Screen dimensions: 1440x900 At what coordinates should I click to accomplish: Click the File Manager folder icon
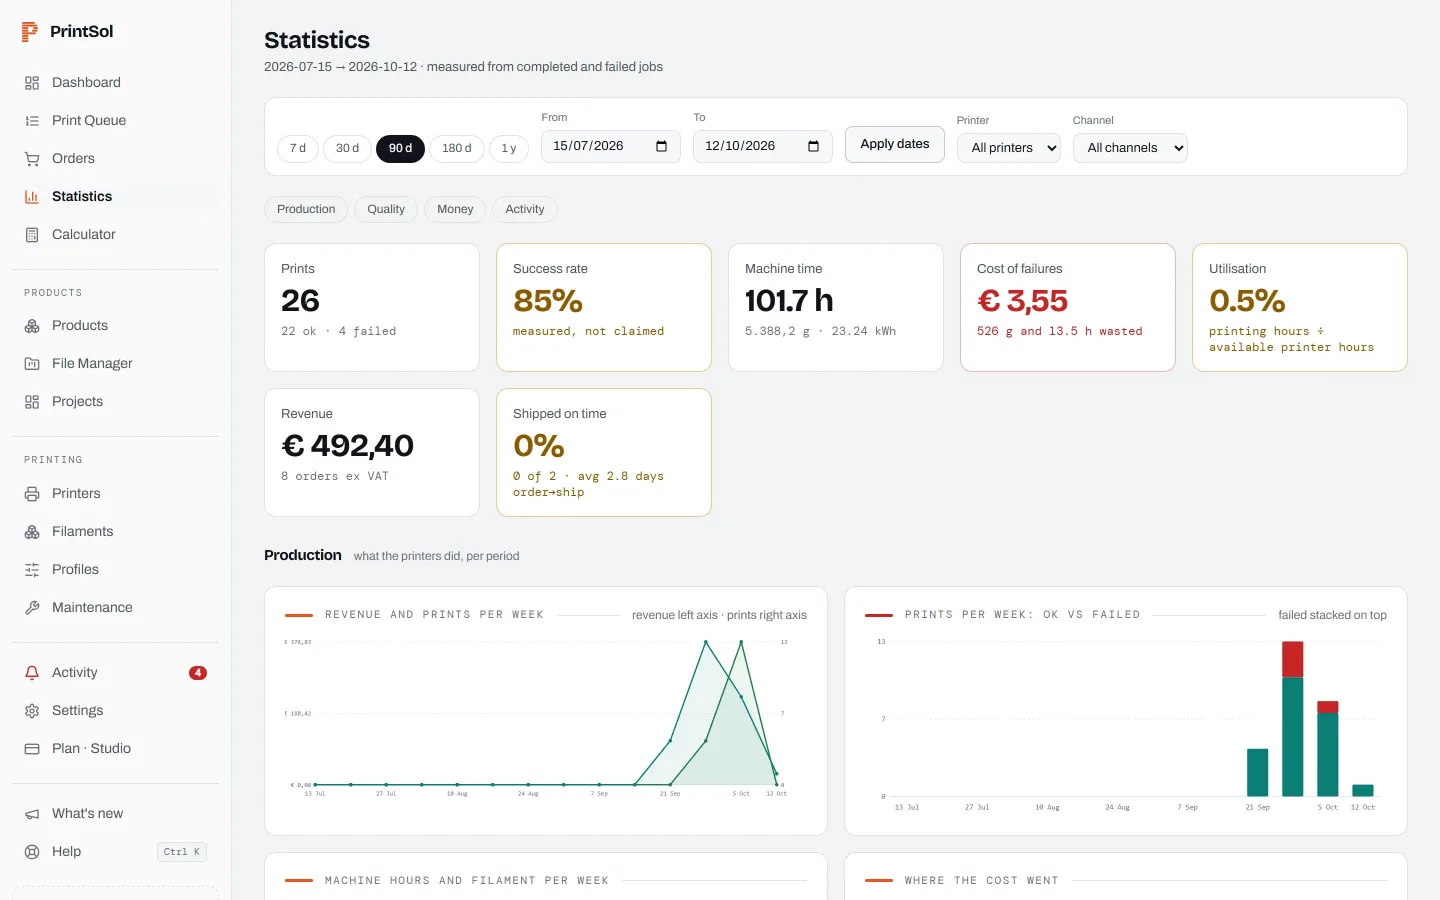click(32, 364)
